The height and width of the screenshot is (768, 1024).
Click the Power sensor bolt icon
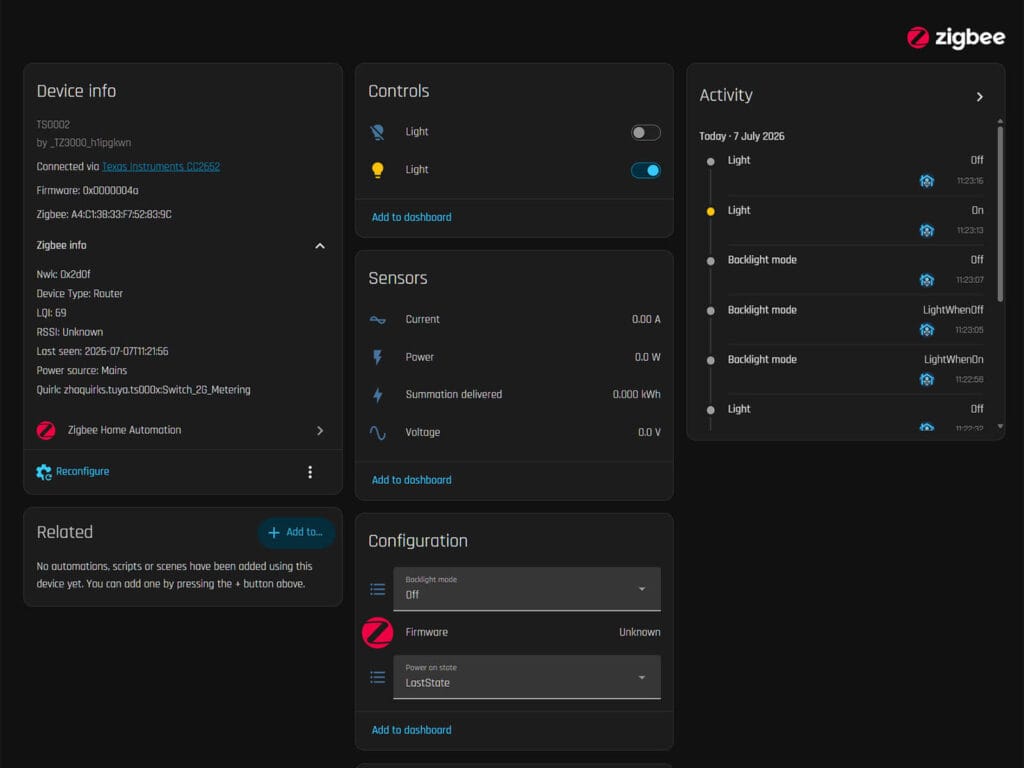(377, 357)
